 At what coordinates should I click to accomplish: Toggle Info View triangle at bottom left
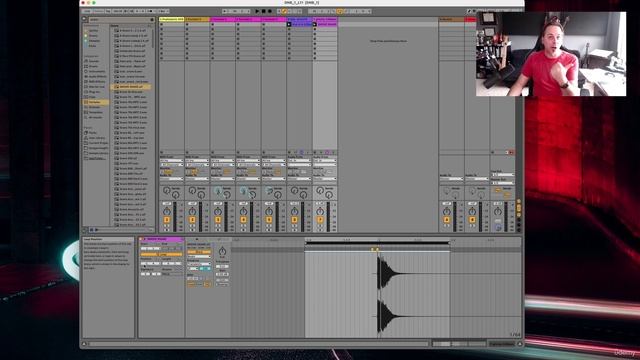(x=84, y=344)
